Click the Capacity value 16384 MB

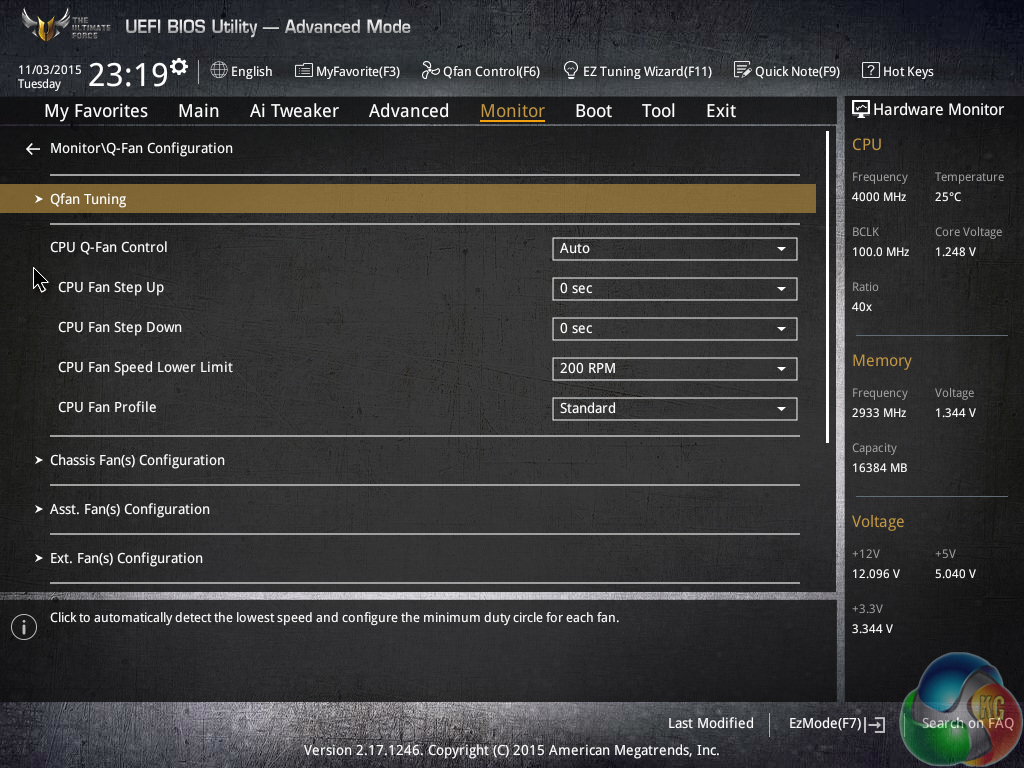[x=880, y=468]
